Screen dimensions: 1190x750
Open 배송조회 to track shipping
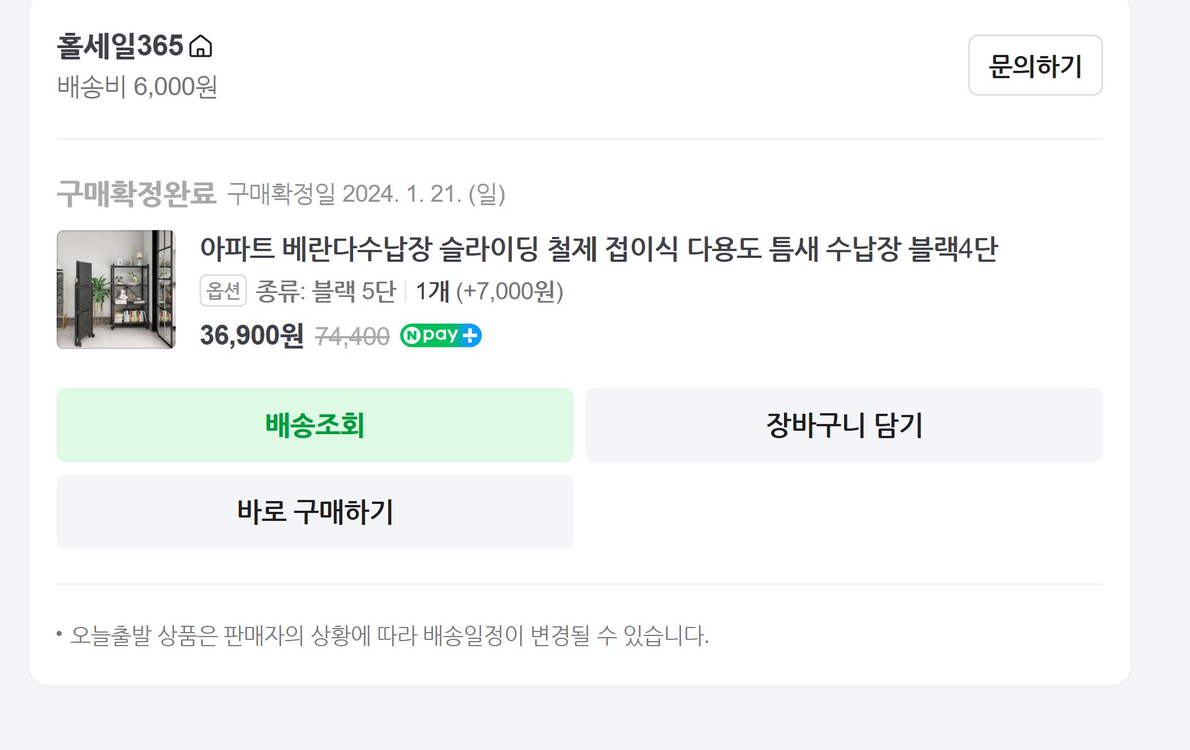point(314,425)
